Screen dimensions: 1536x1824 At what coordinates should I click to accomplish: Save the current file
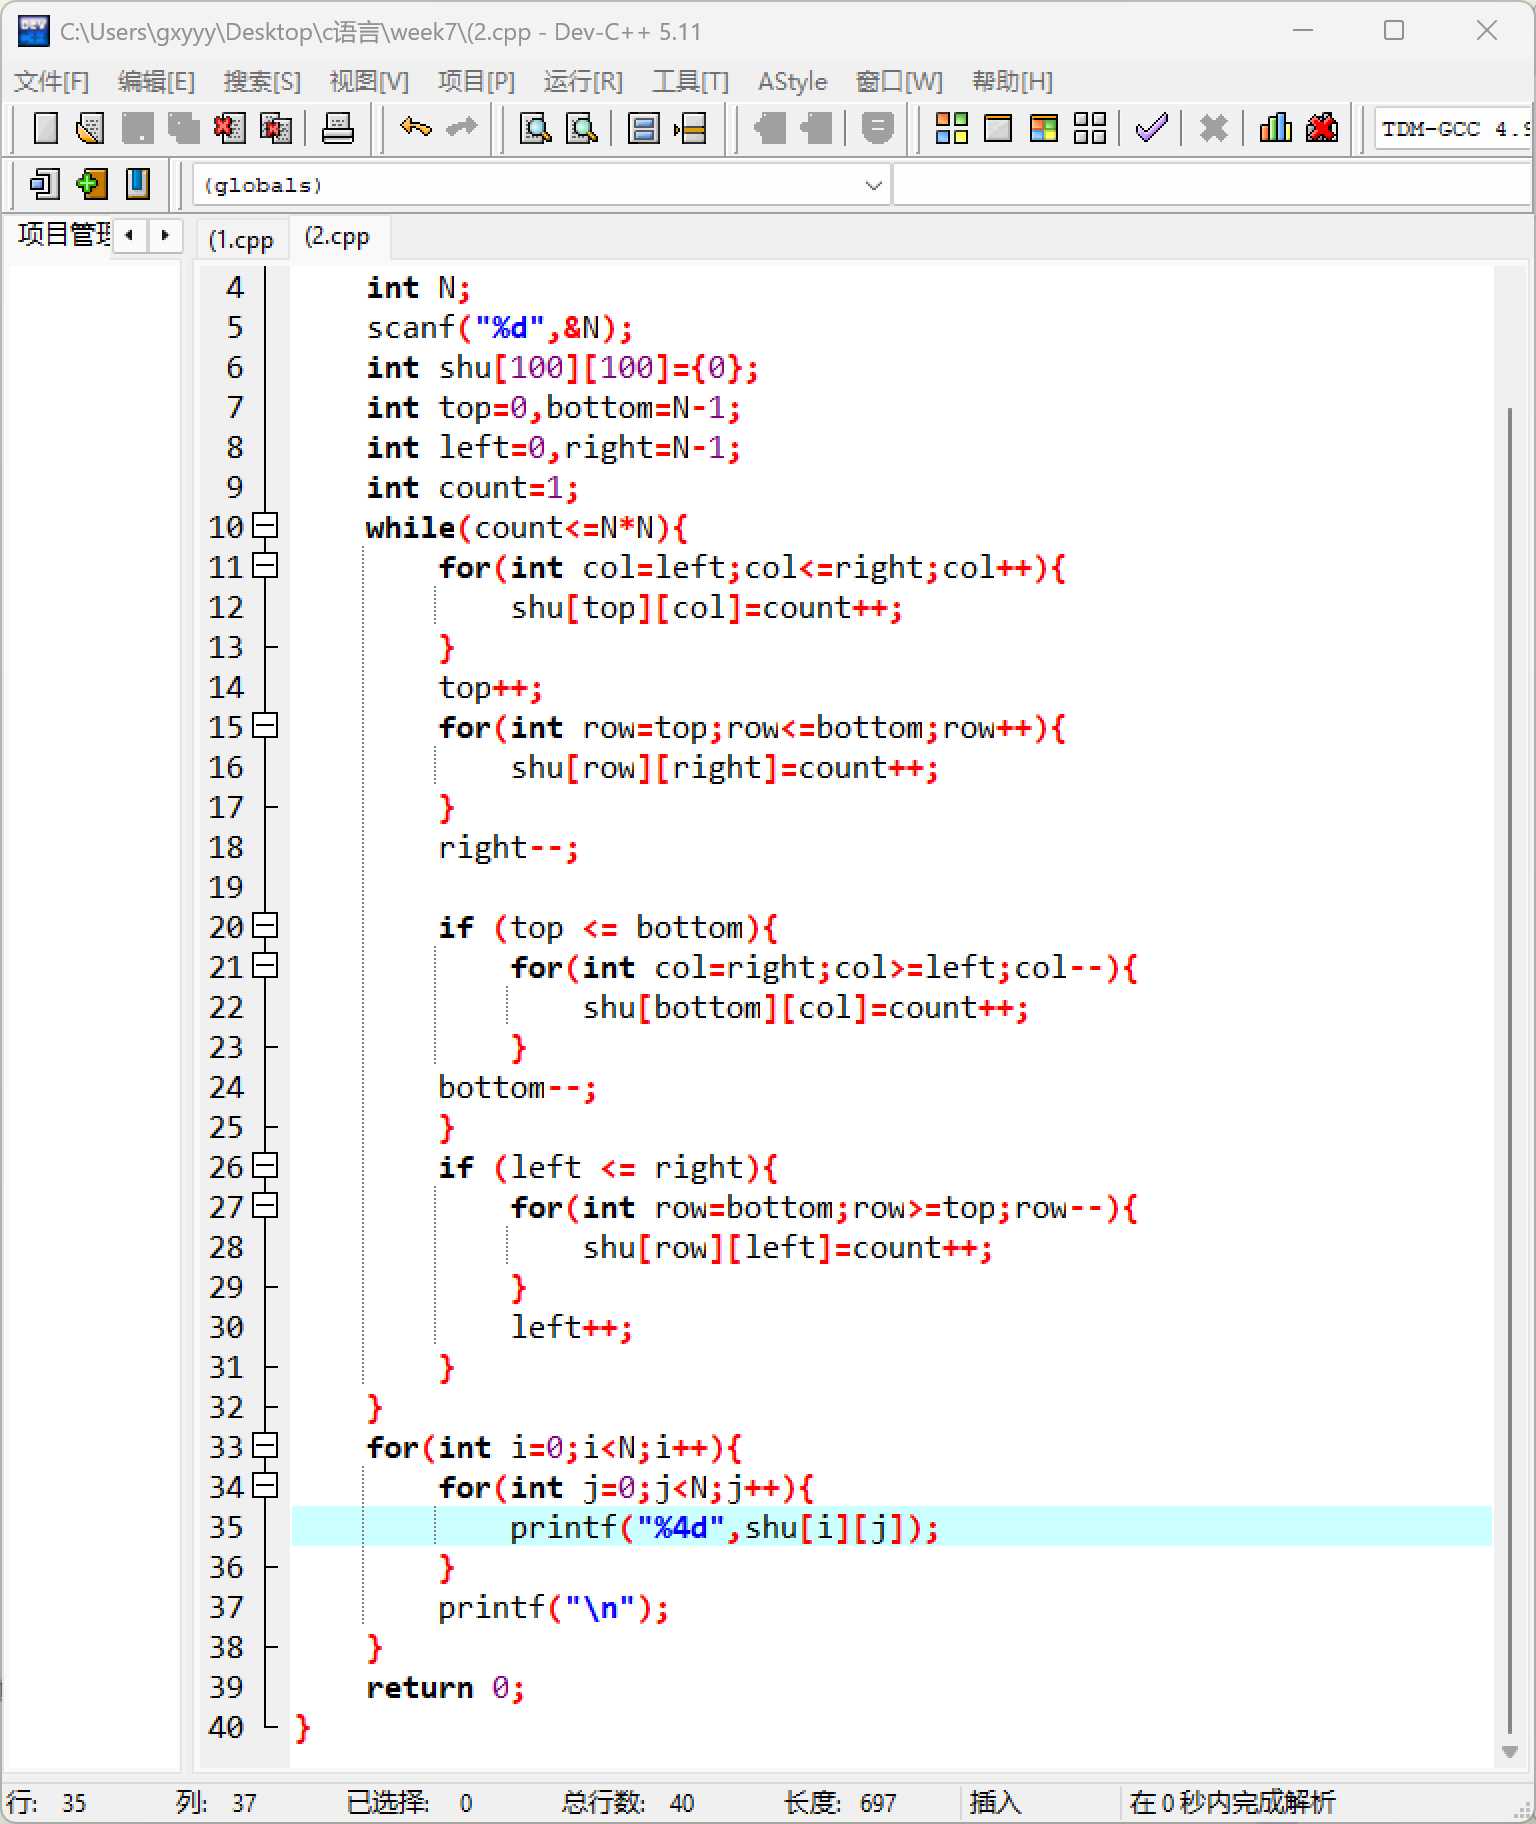[x=137, y=128]
